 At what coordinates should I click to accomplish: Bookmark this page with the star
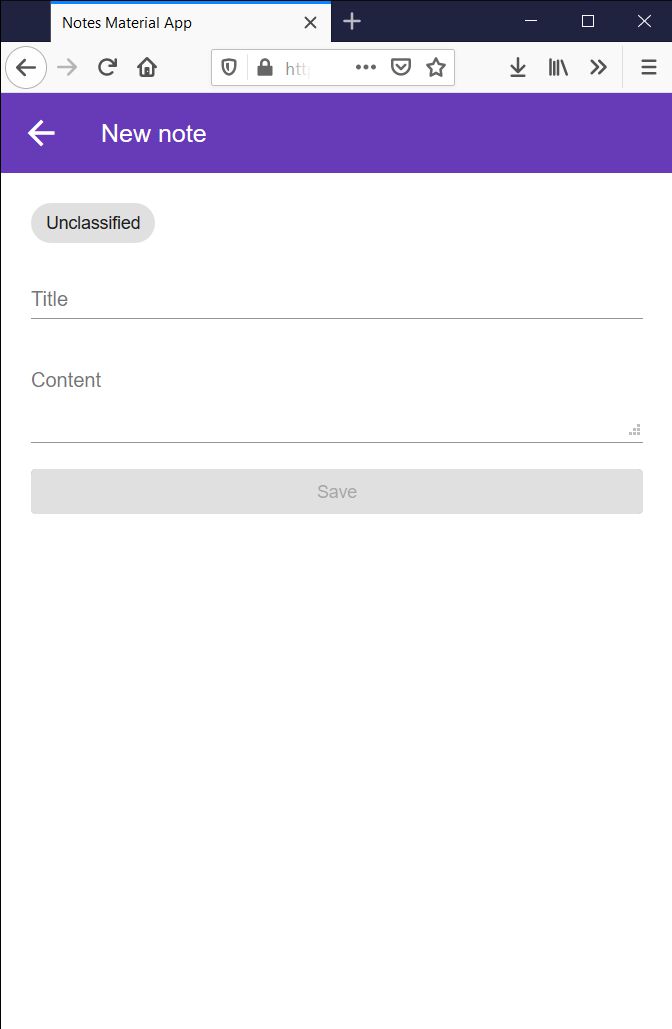point(436,68)
